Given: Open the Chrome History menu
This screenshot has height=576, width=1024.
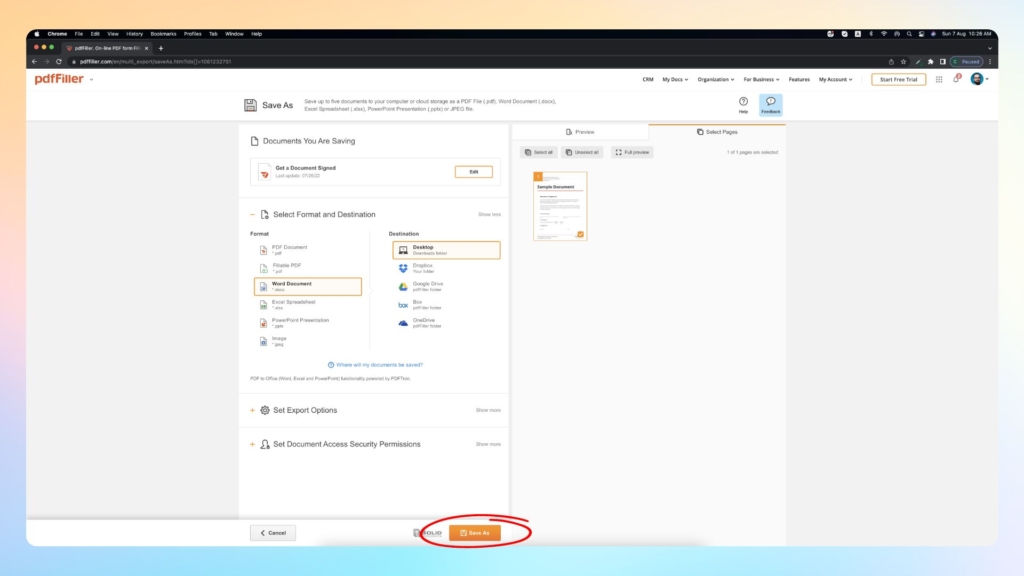Looking at the screenshot, I should [135, 34].
